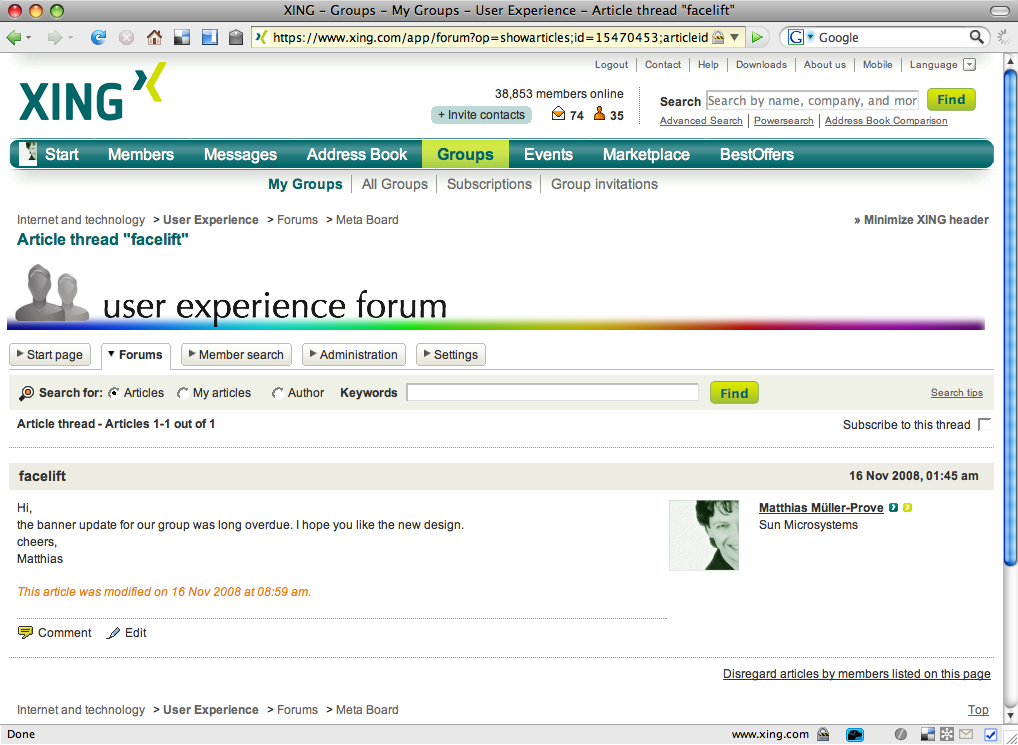Collapse the Forums tab

click(x=136, y=356)
